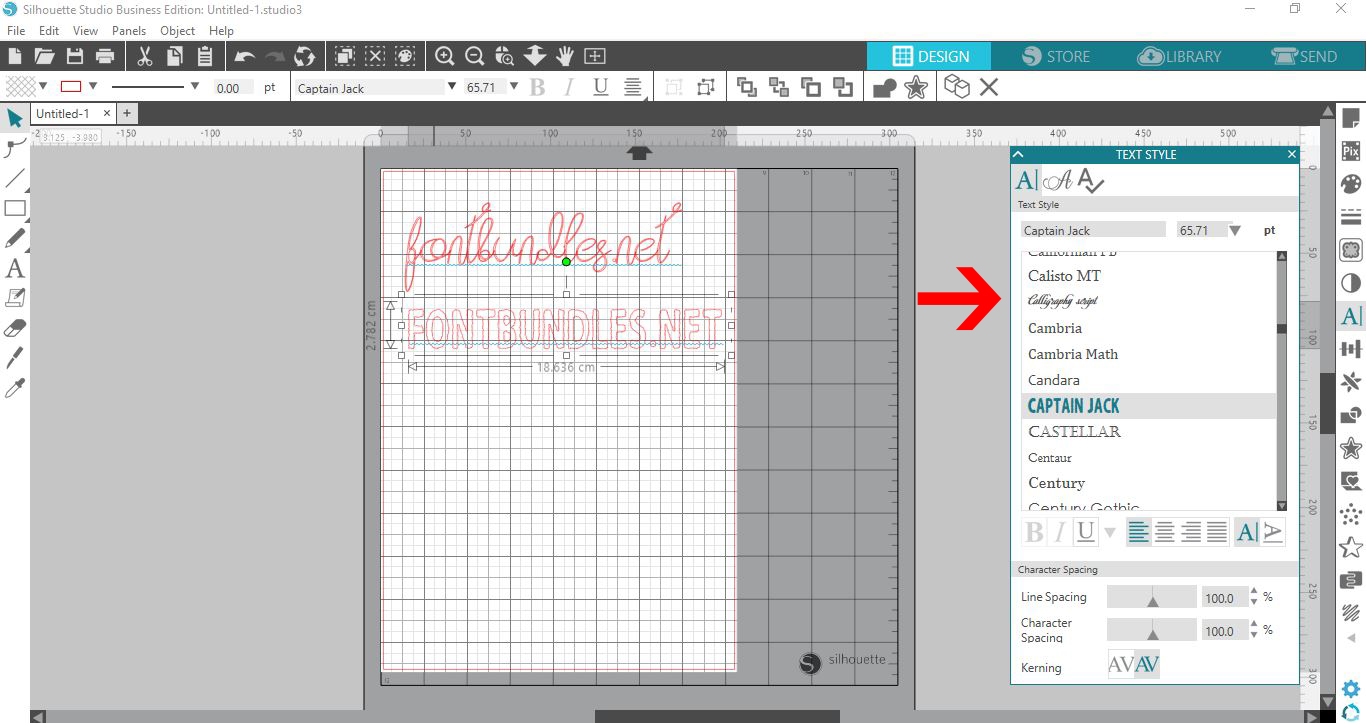The height and width of the screenshot is (723, 1366).
Task: Click the Weld shapes icon
Action: [x=884, y=88]
